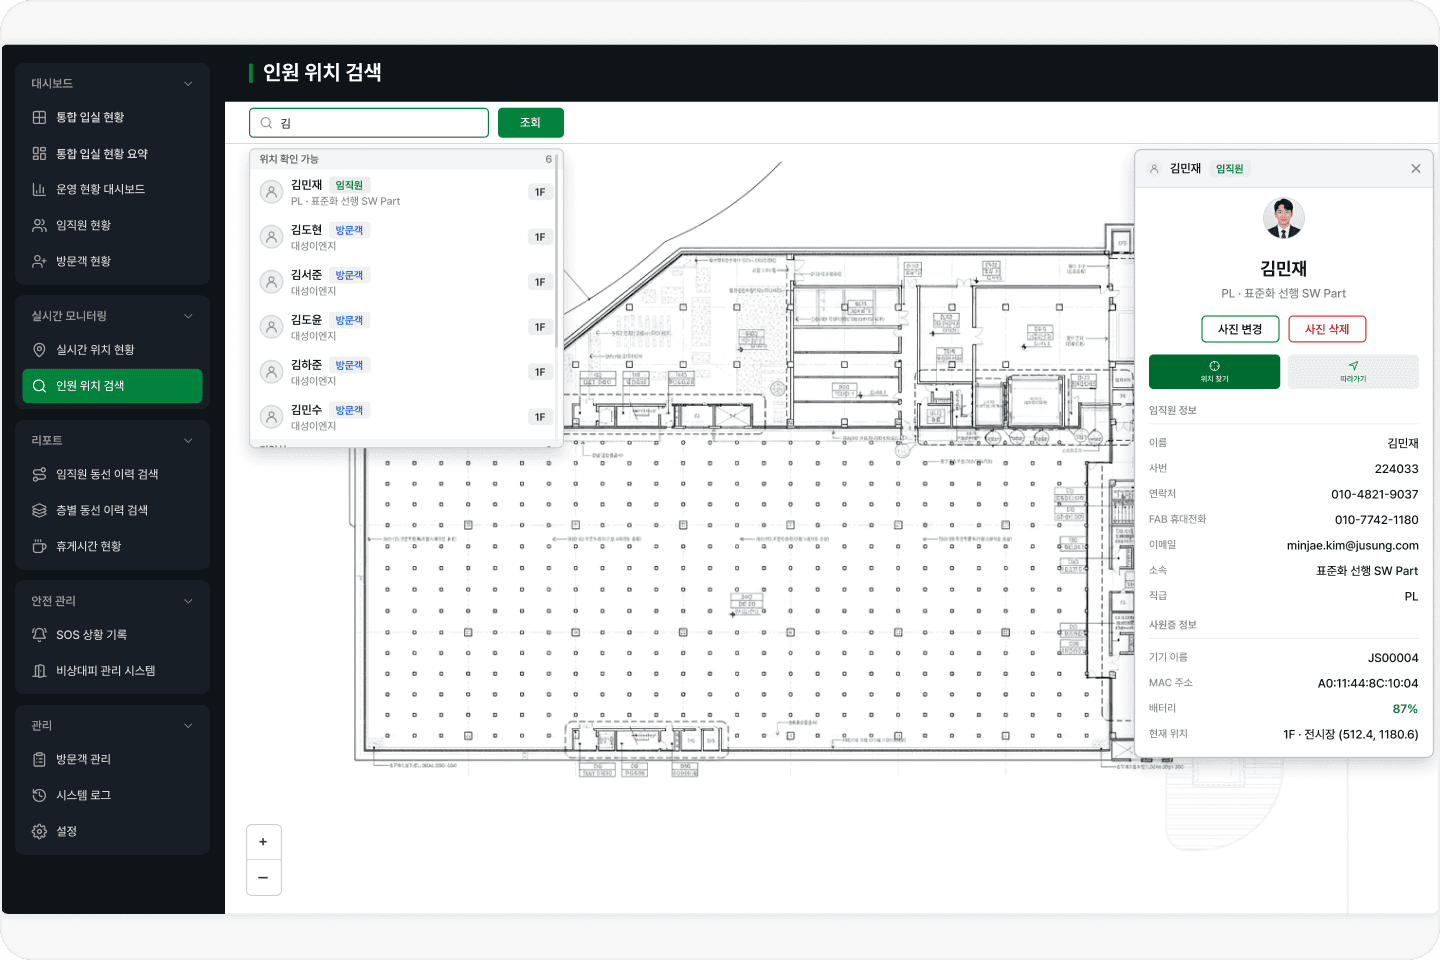1440x960 pixels.
Task: Open 실시간 위치 현황 menu item
Action: [112, 350]
